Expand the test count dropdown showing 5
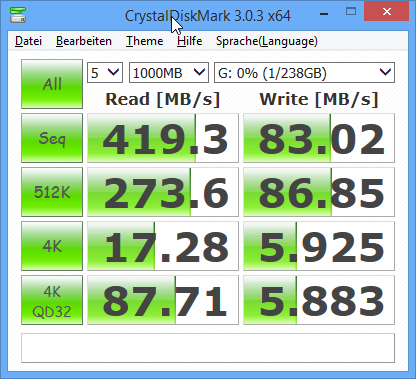 (105, 72)
